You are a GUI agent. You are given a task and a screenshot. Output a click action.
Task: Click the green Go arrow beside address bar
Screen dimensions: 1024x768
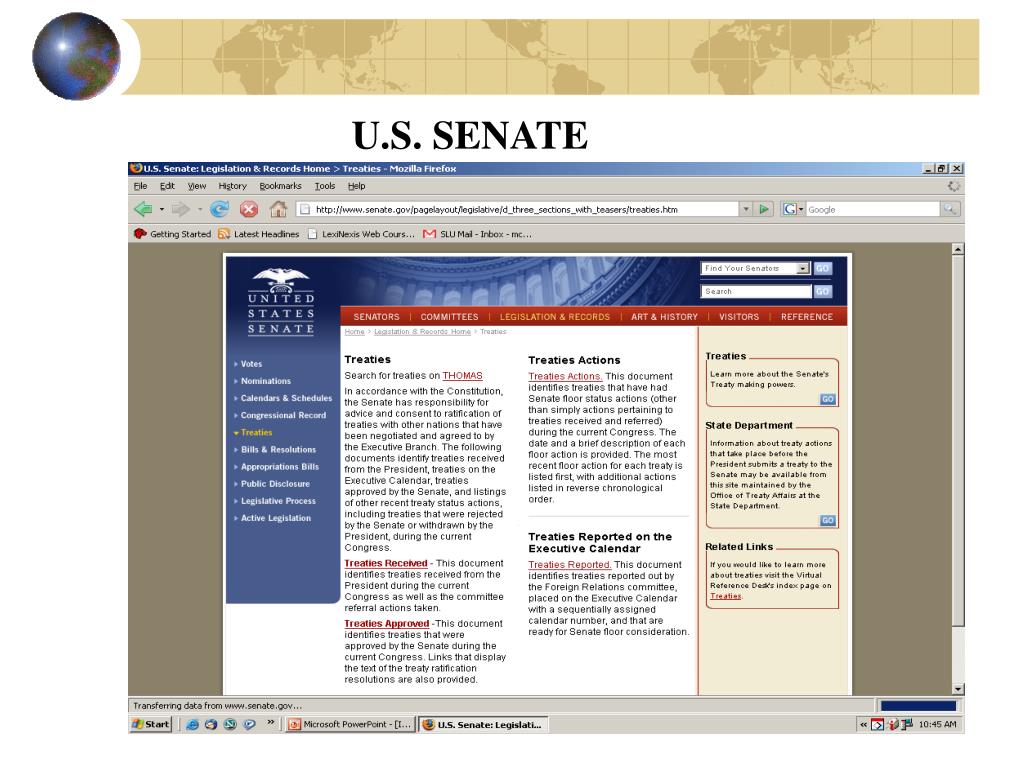[763, 209]
